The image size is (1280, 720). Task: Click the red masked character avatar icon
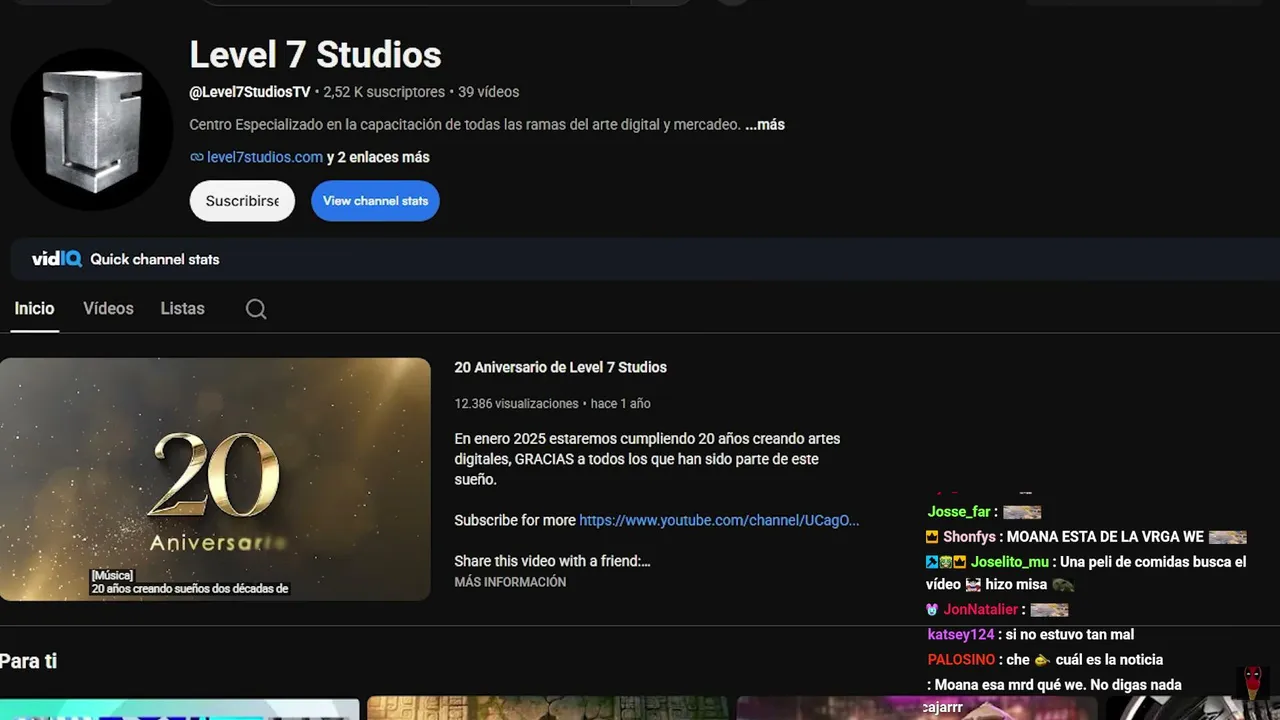tap(1252, 682)
